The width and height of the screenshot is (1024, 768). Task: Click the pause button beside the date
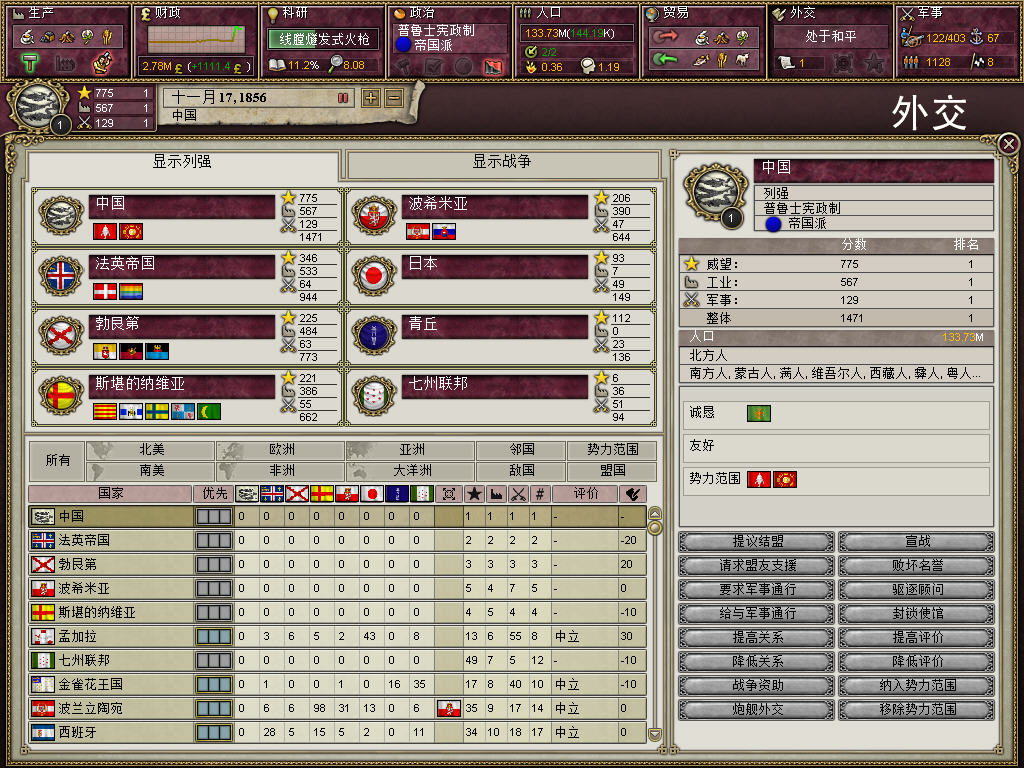pyautogui.click(x=343, y=98)
